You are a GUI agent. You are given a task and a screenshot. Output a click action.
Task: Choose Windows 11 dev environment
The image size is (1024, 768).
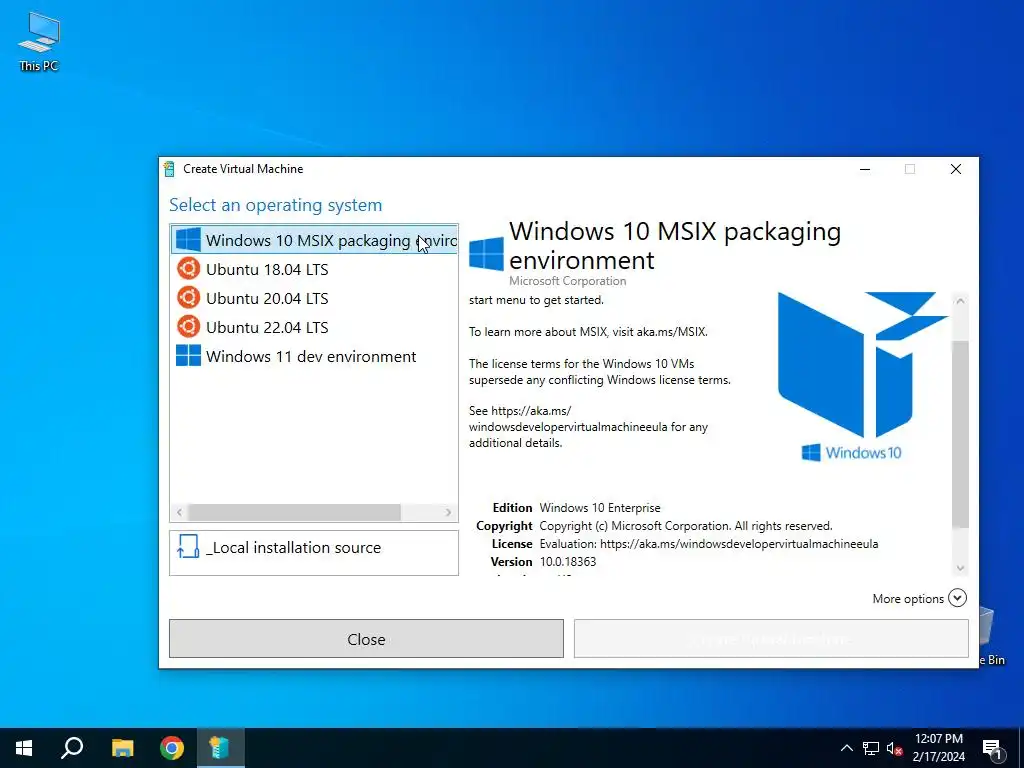314,356
